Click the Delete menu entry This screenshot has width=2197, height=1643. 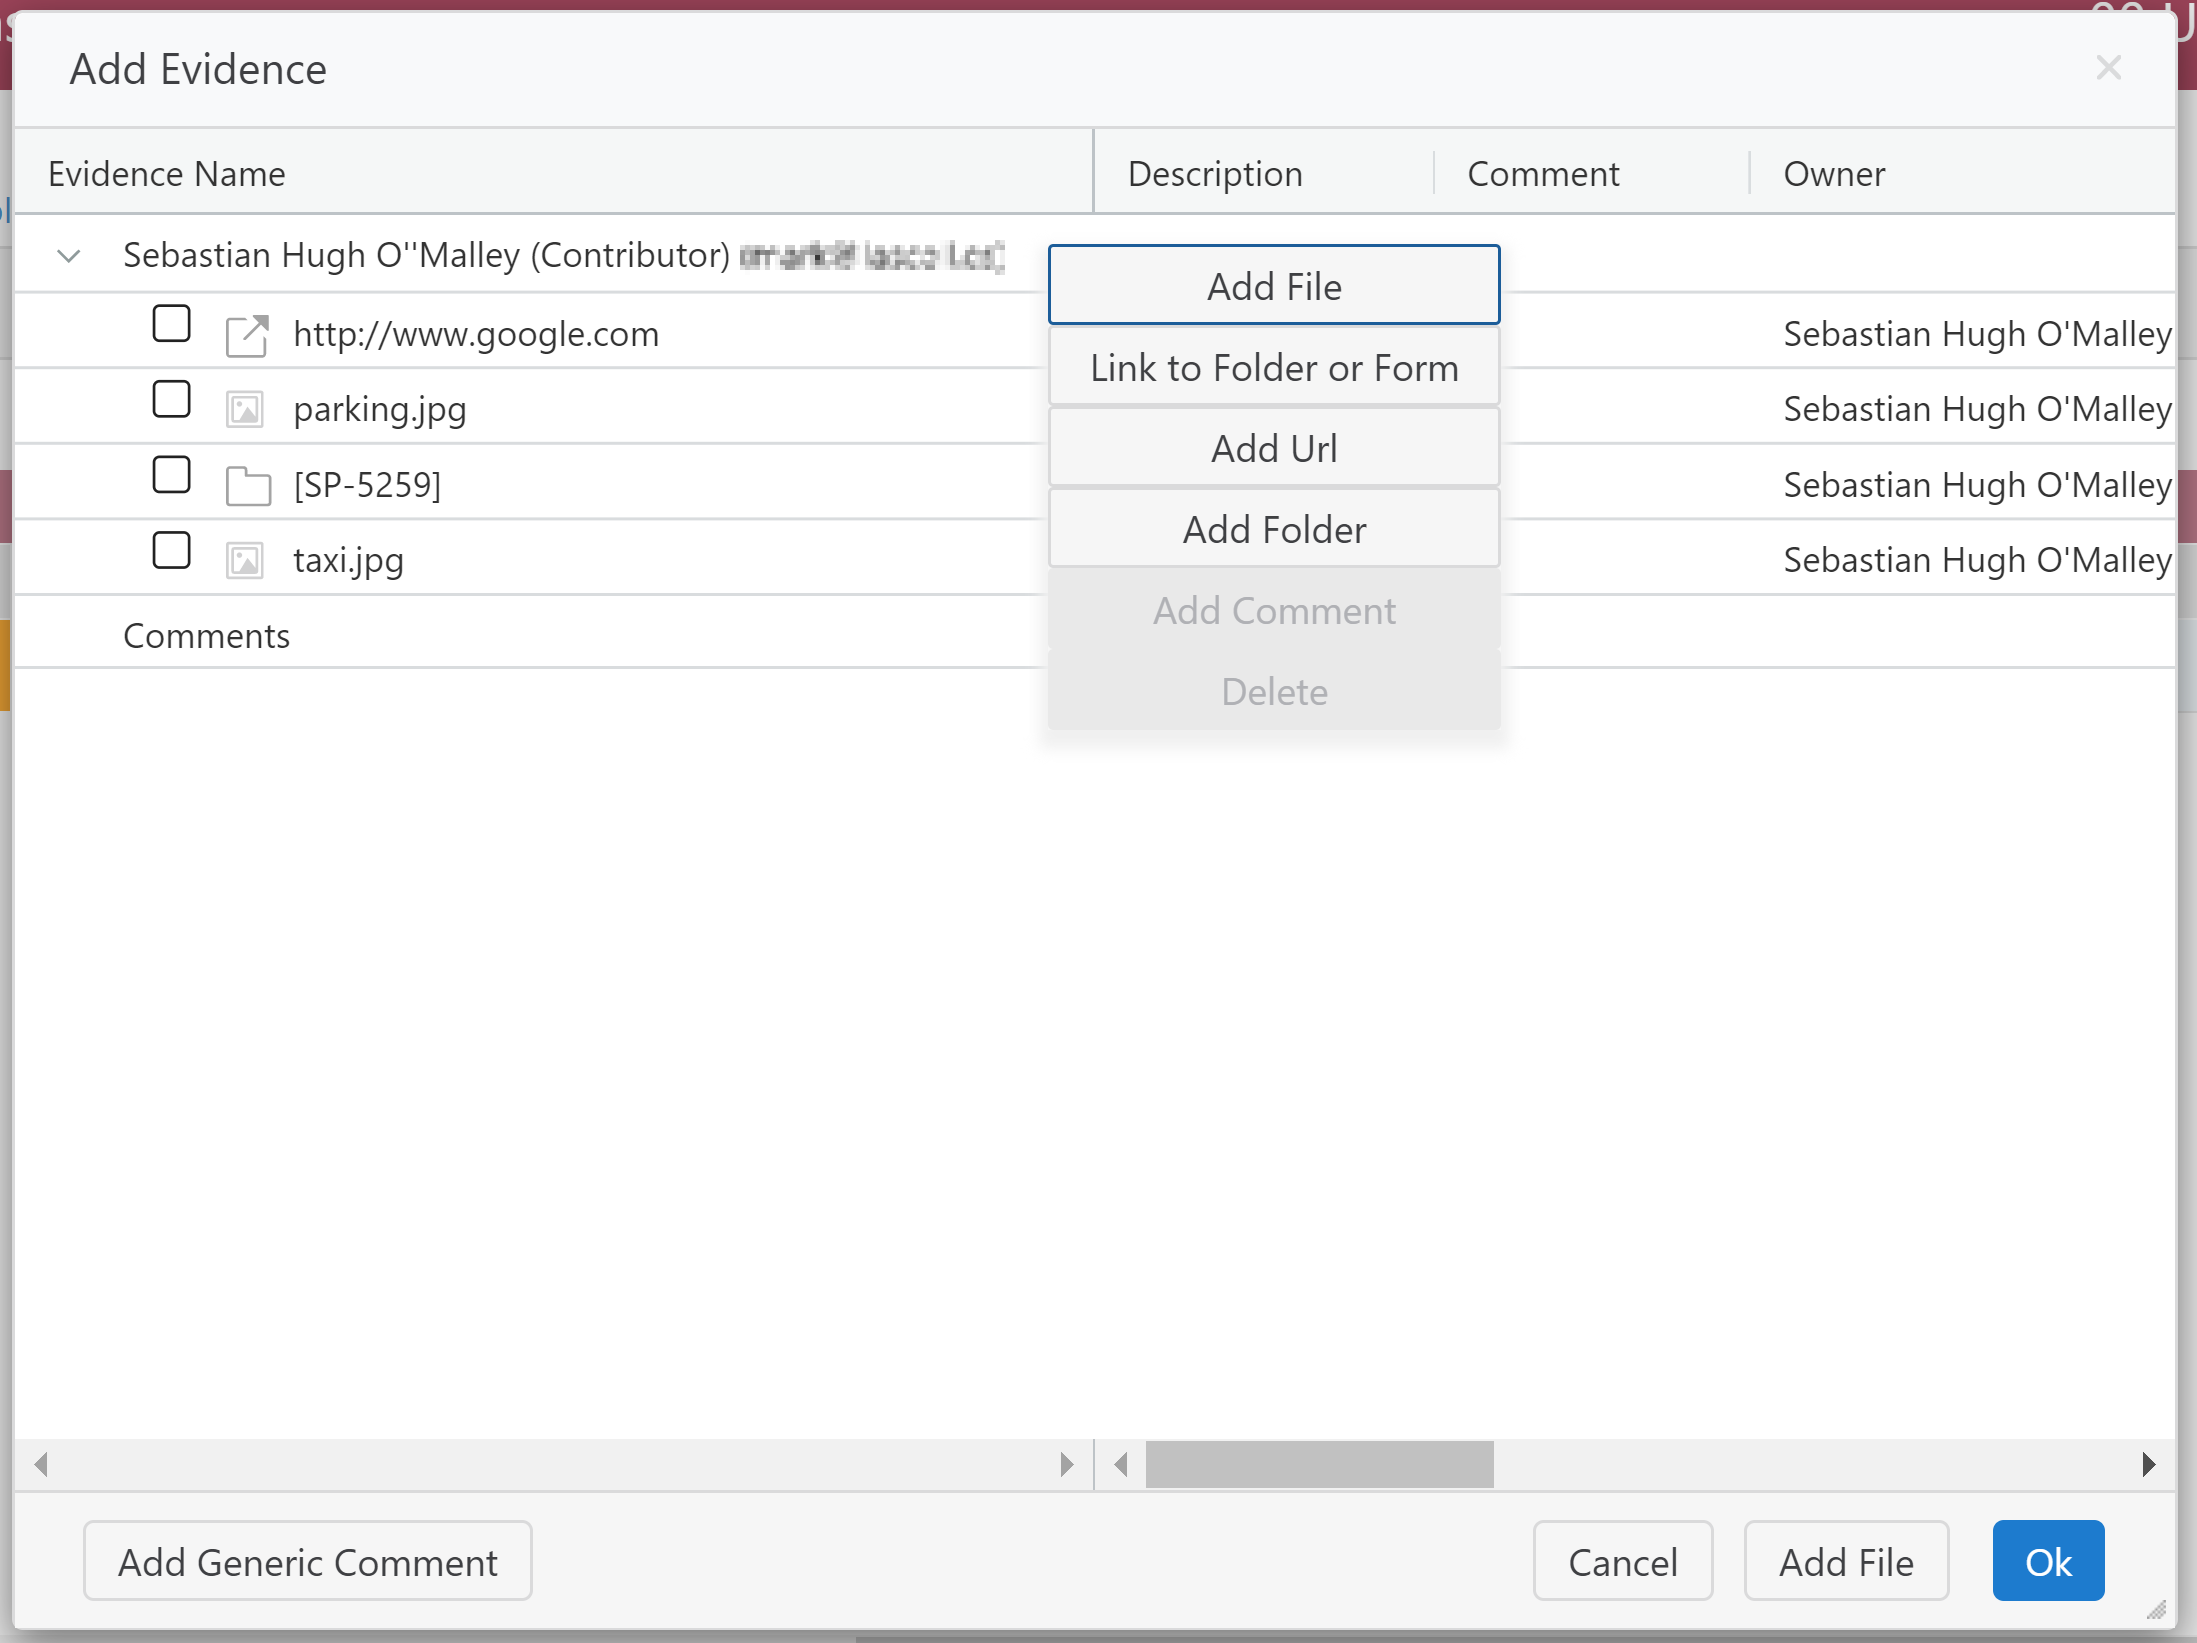point(1273,691)
